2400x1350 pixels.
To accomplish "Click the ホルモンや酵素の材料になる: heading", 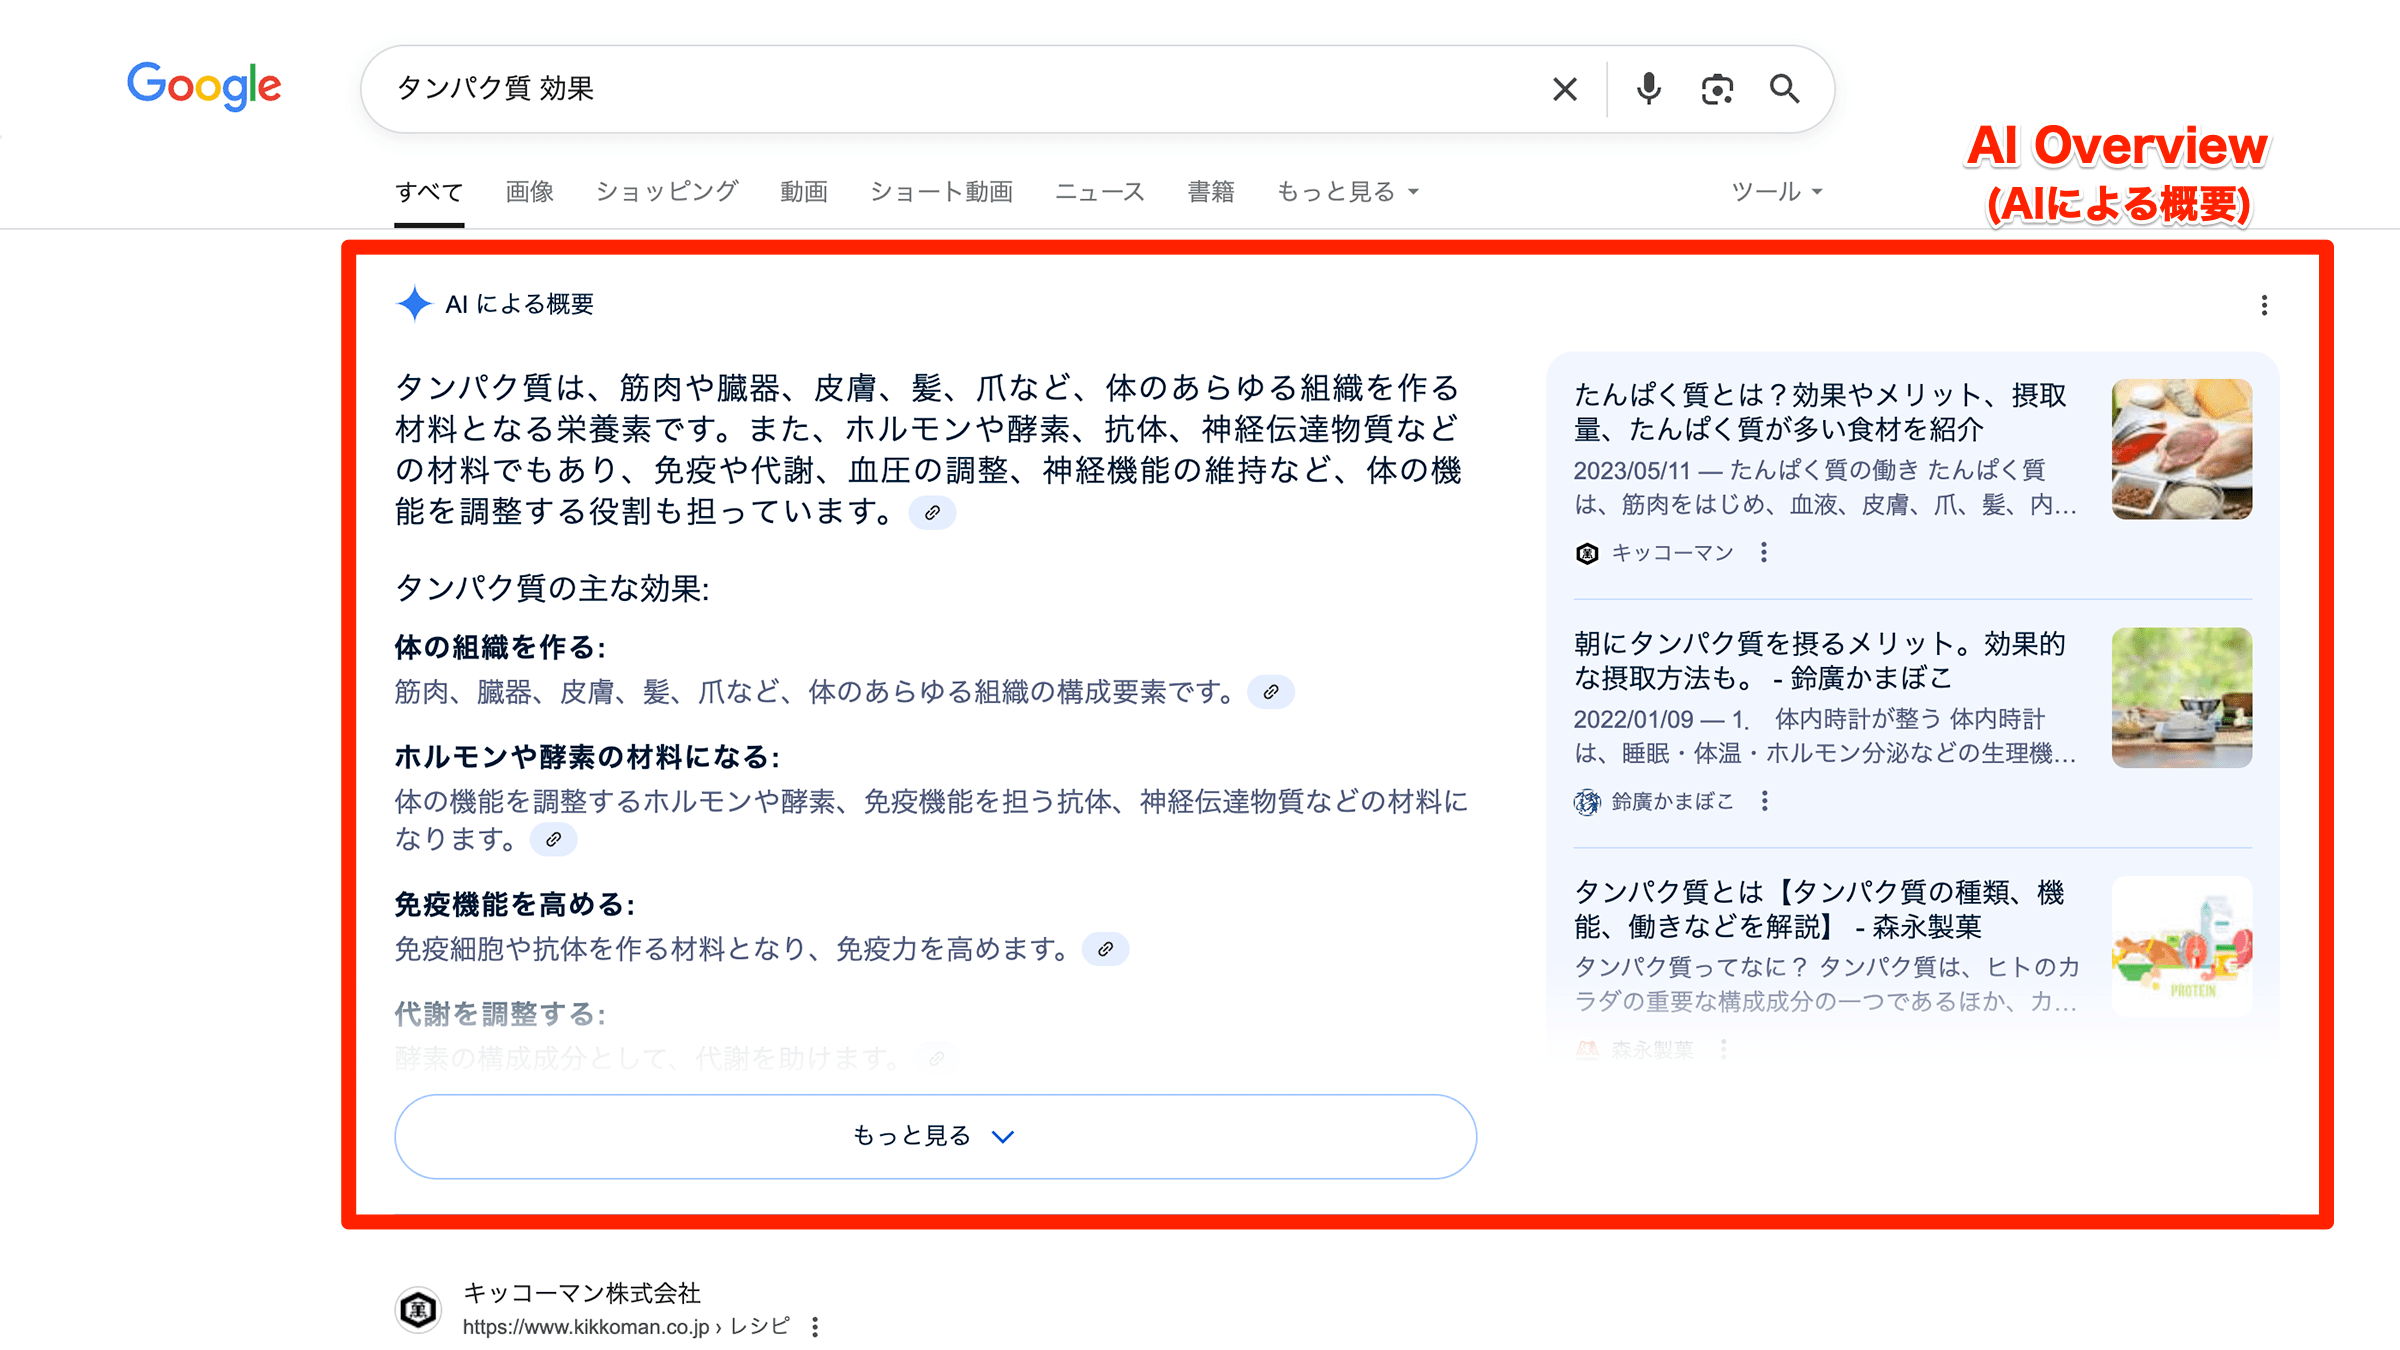I will (587, 757).
